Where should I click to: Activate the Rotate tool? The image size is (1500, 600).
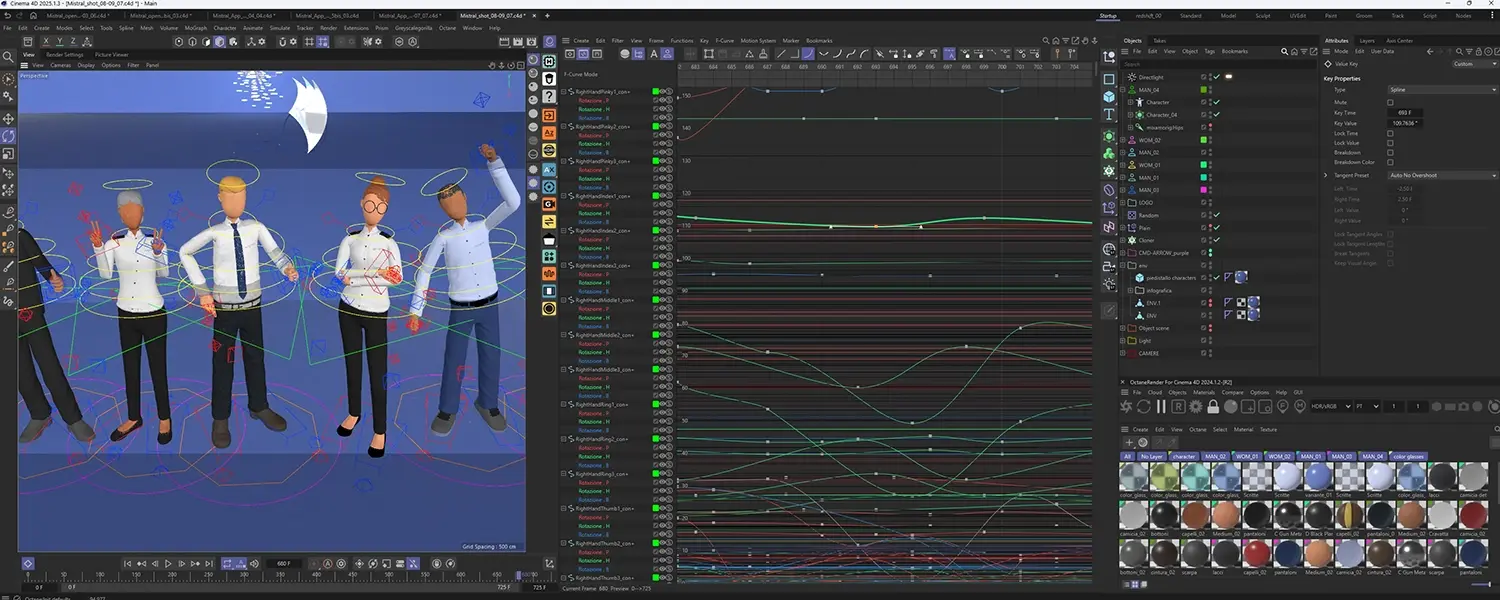tap(8, 136)
